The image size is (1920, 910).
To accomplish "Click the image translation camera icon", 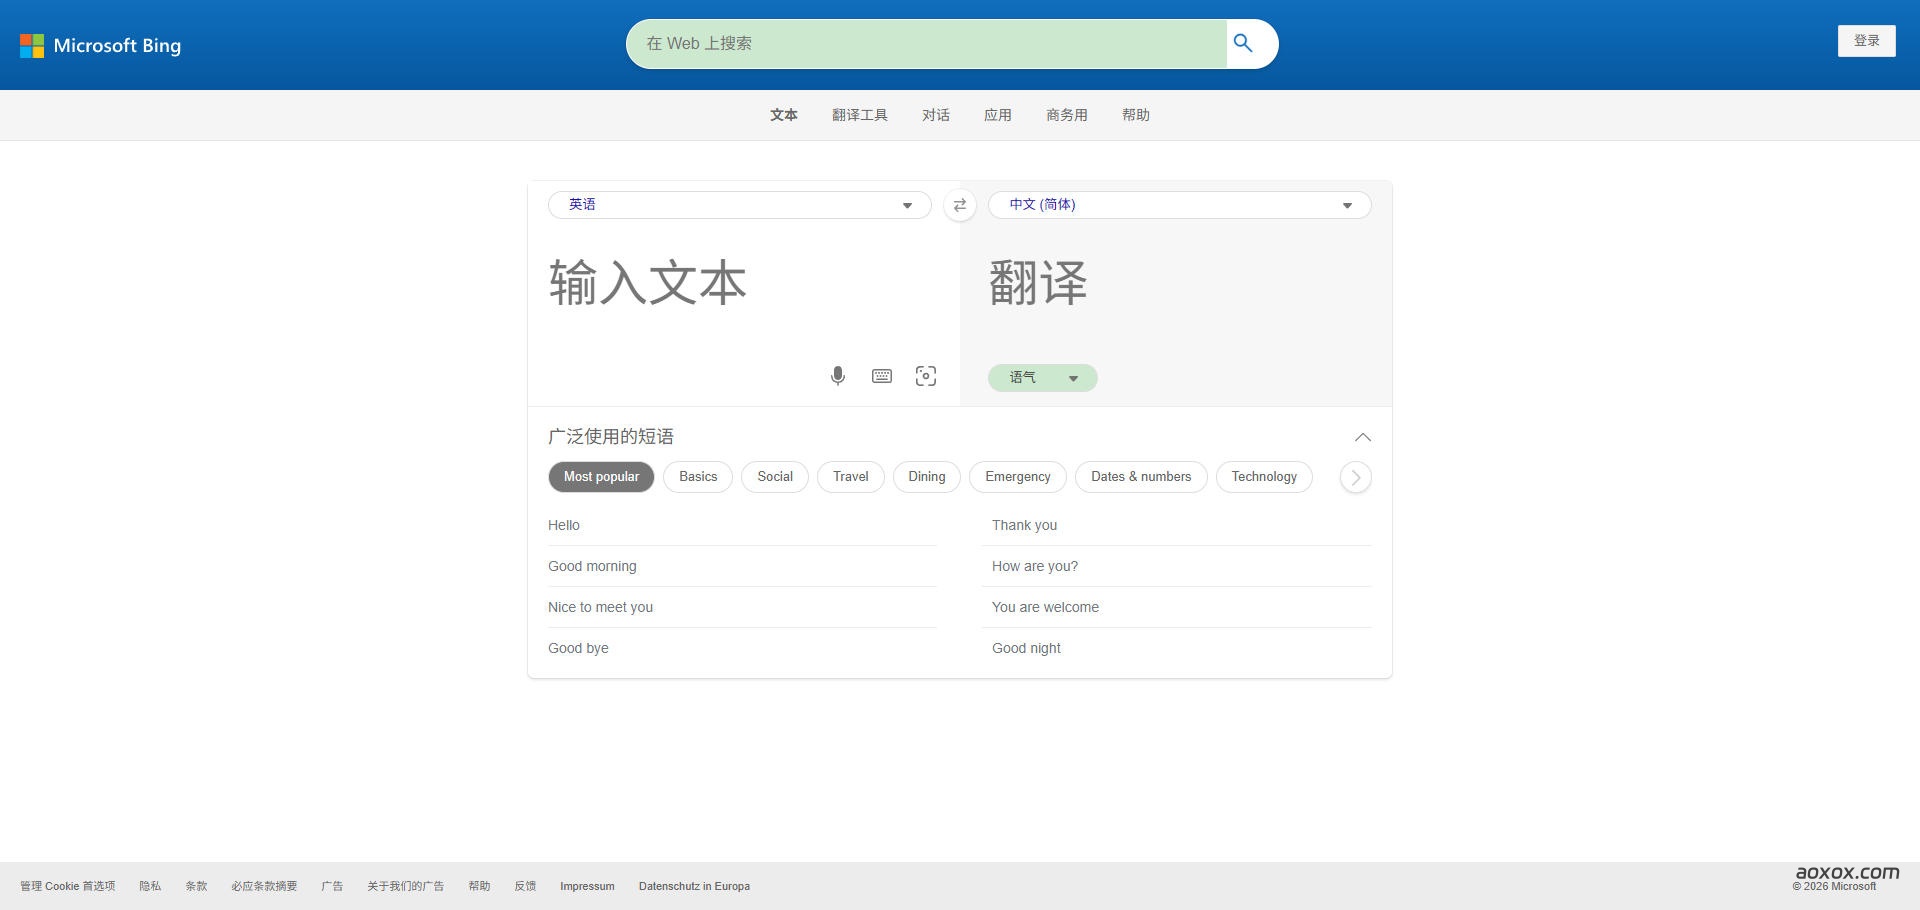I will point(925,376).
